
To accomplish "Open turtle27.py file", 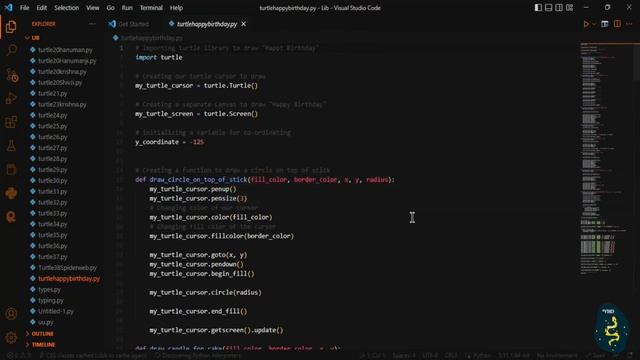I will 53,148.
